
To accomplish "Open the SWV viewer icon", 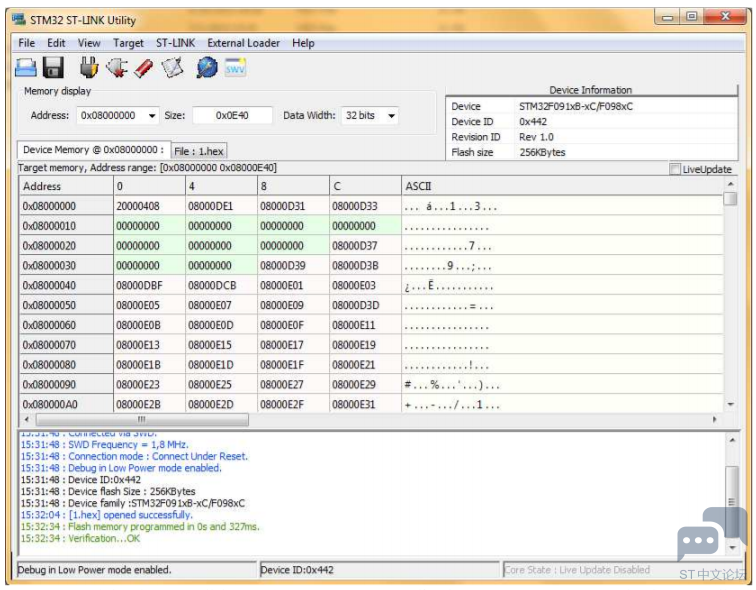I will tap(235, 67).
